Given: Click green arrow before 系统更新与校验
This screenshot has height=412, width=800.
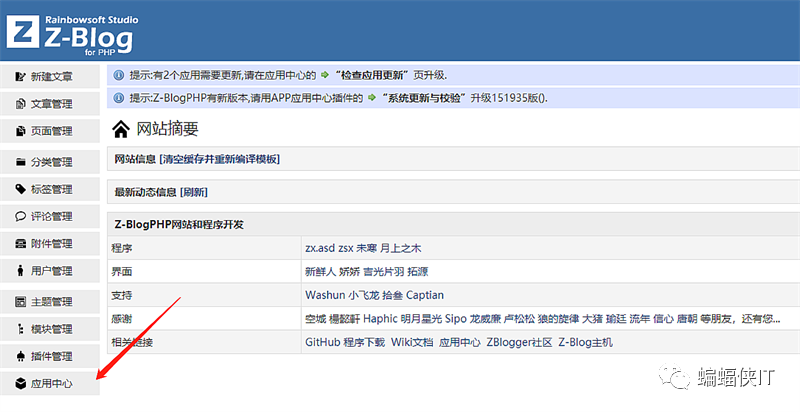Looking at the screenshot, I should (x=372, y=98).
